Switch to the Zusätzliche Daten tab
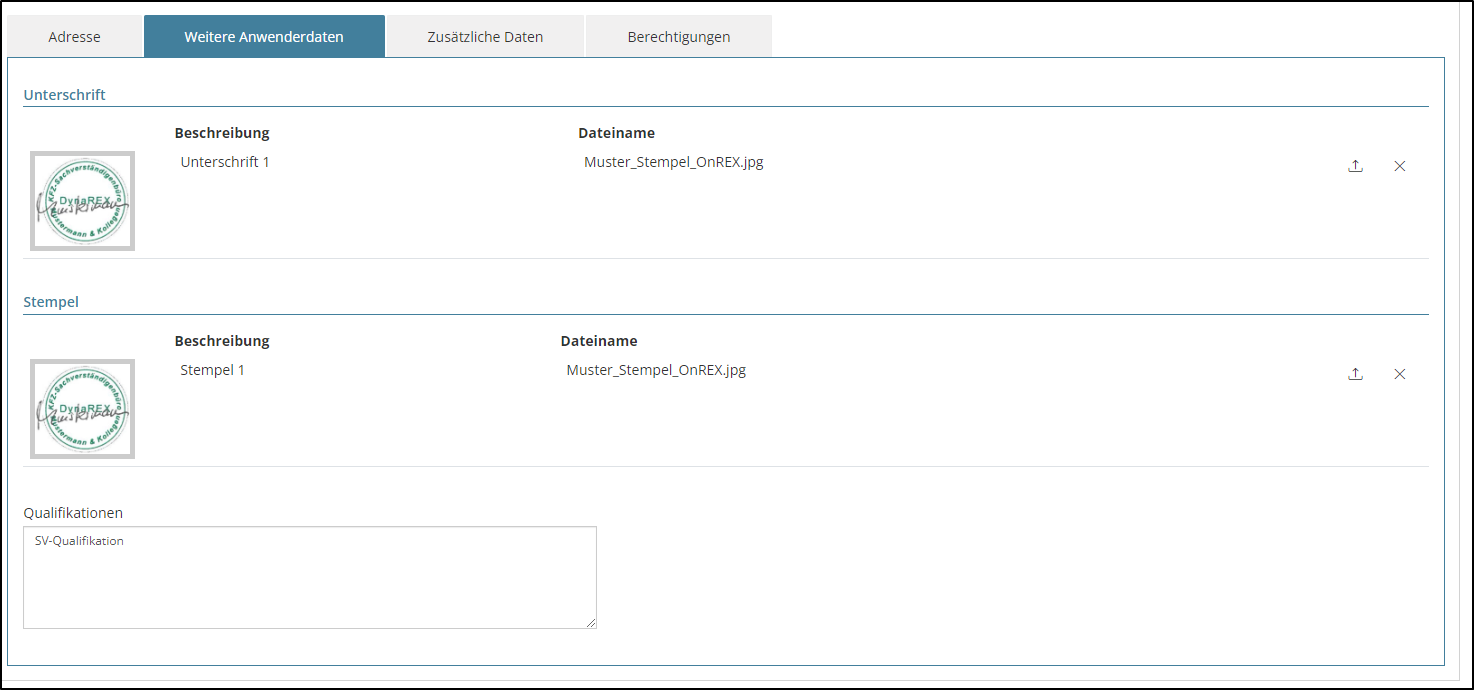 [485, 37]
